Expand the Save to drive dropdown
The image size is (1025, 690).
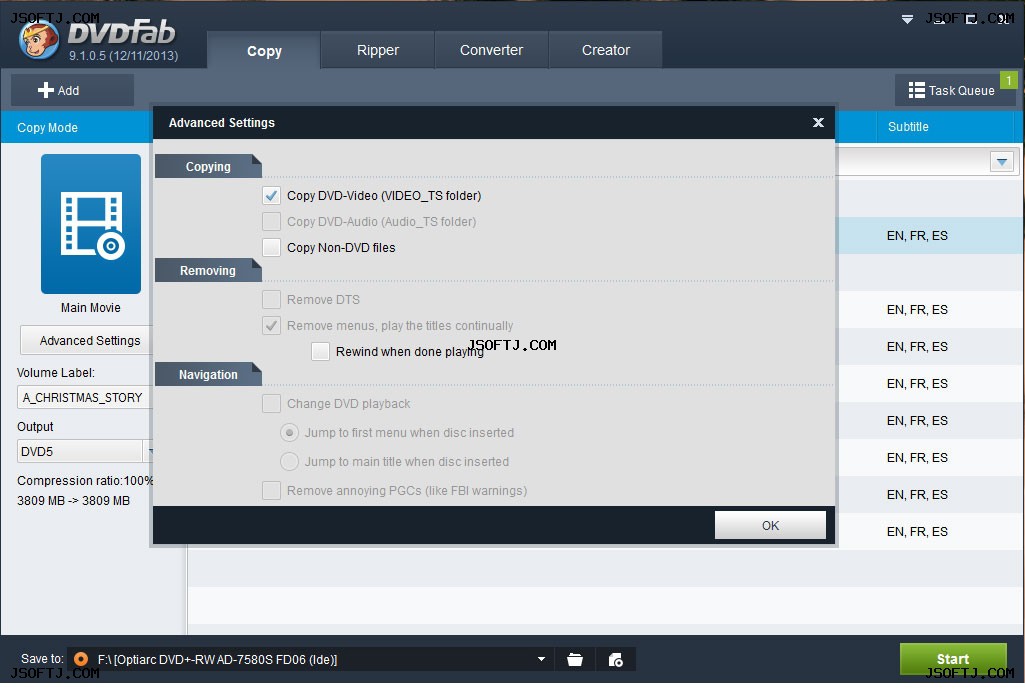(x=541, y=659)
